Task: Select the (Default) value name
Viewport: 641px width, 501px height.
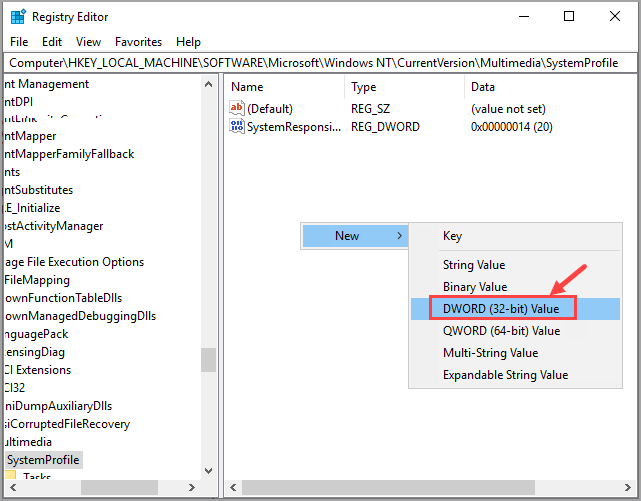Action: coord(270,109)
